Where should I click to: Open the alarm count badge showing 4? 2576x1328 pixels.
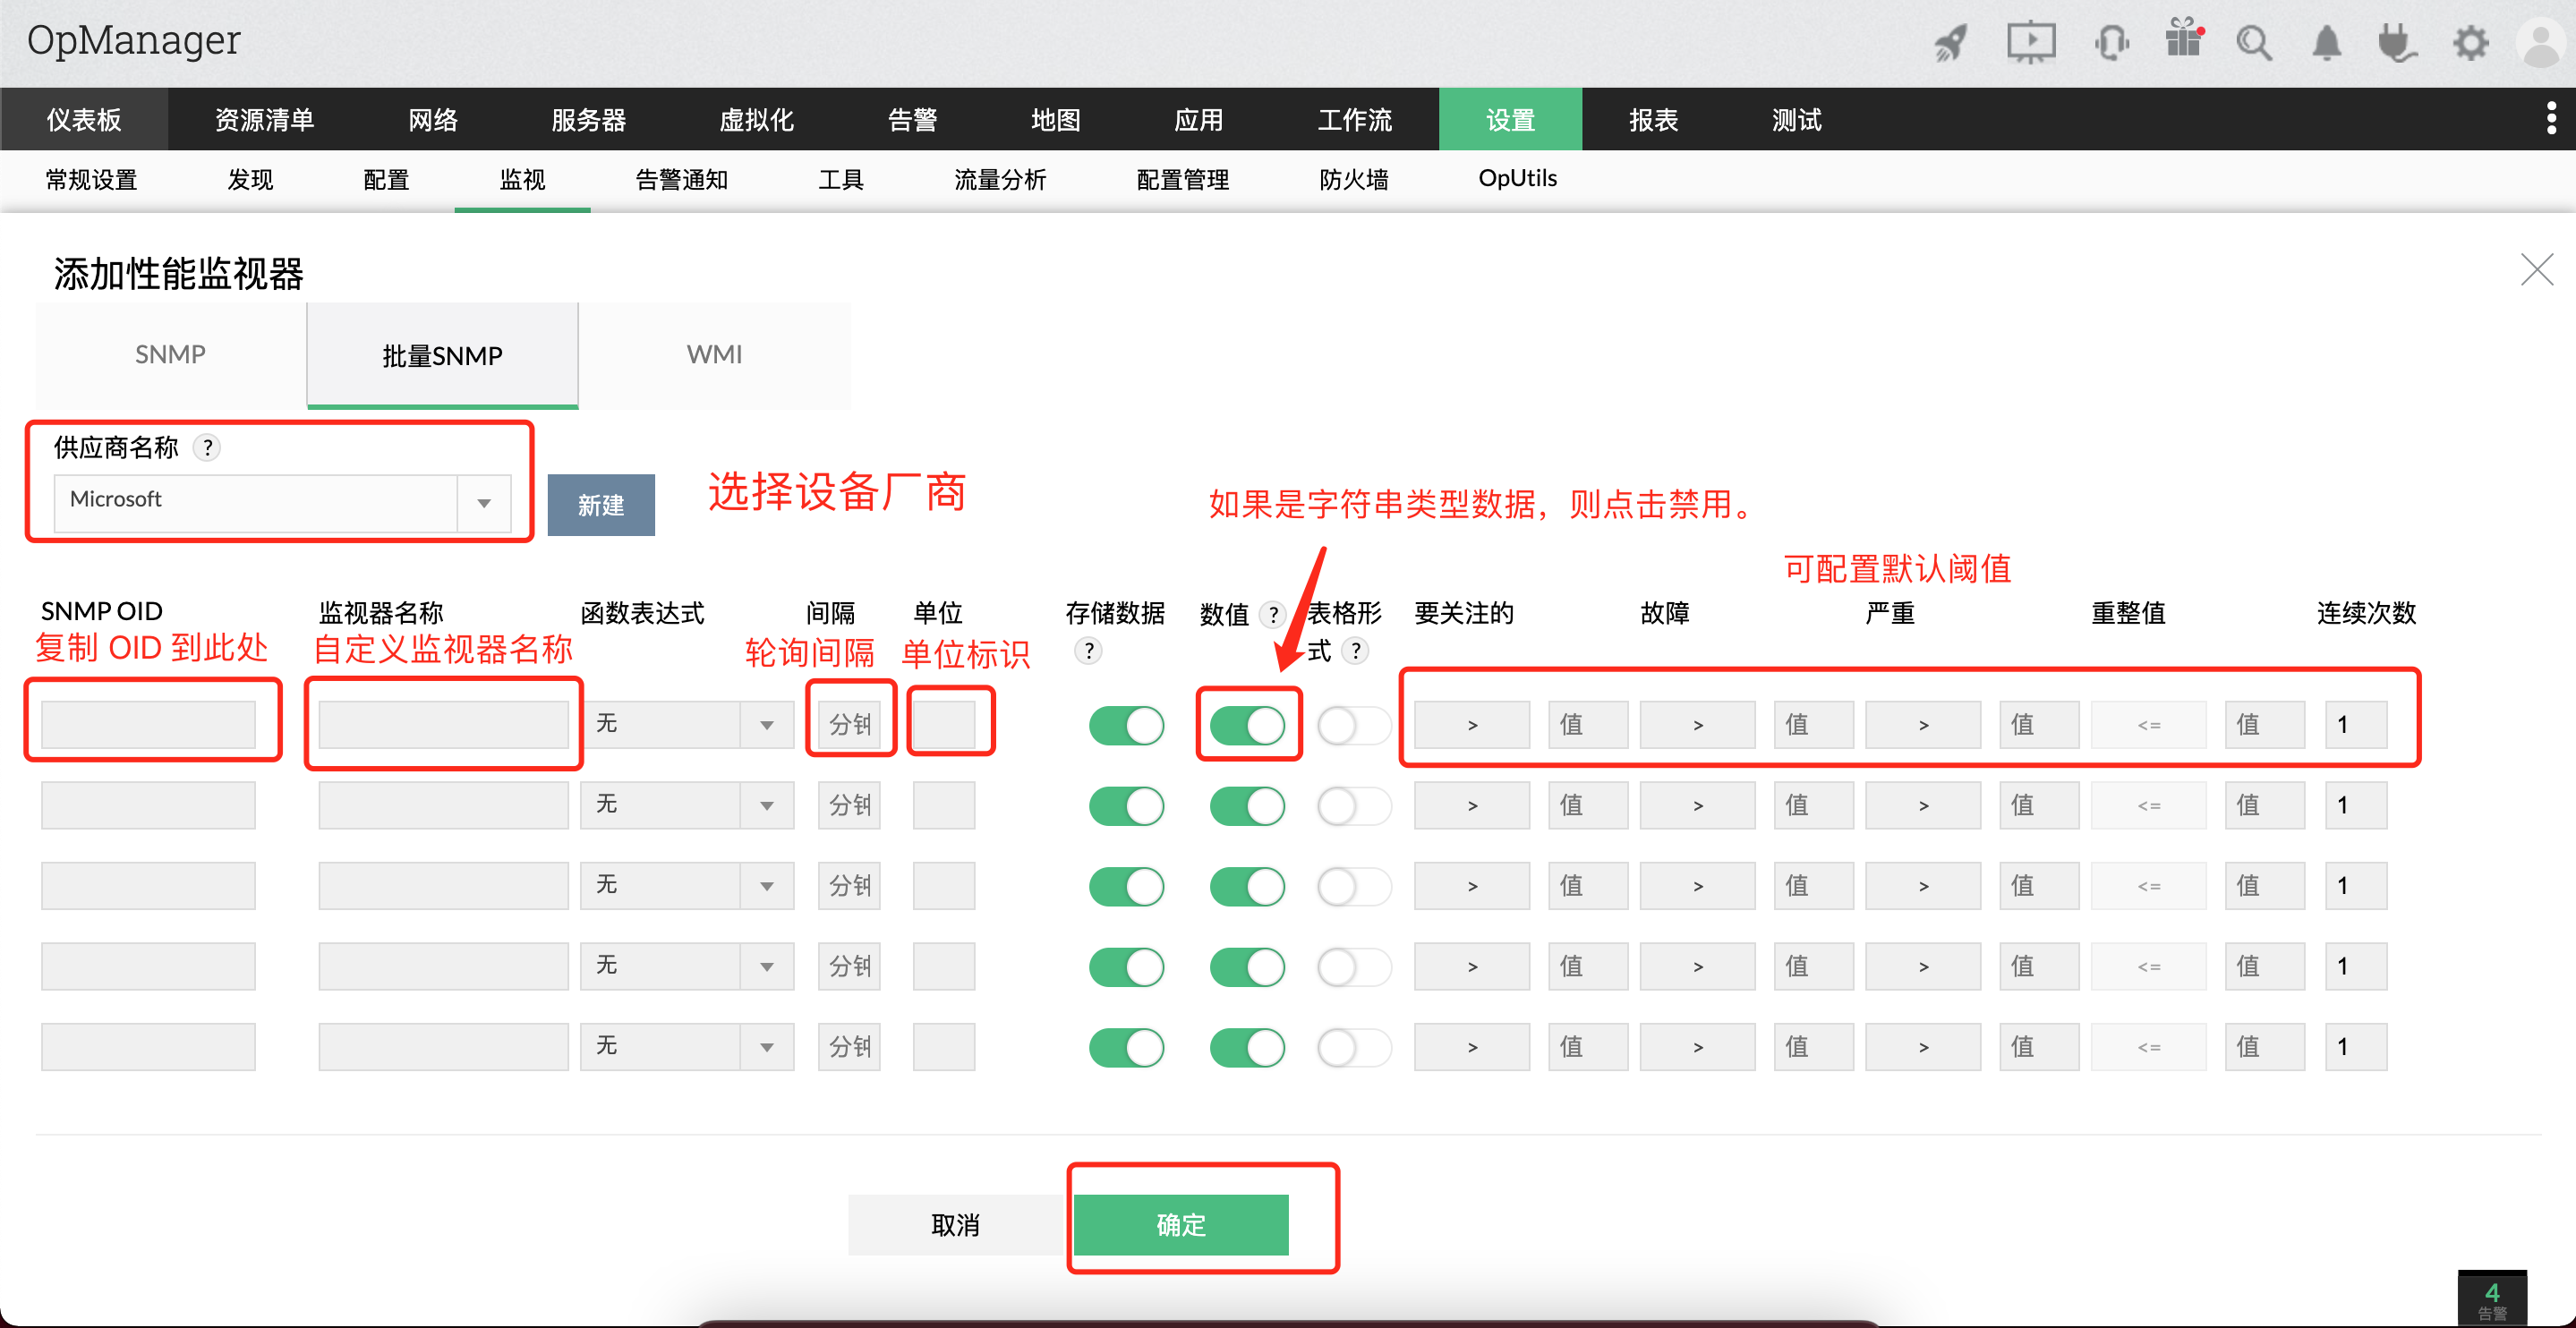point(2492,1298)
